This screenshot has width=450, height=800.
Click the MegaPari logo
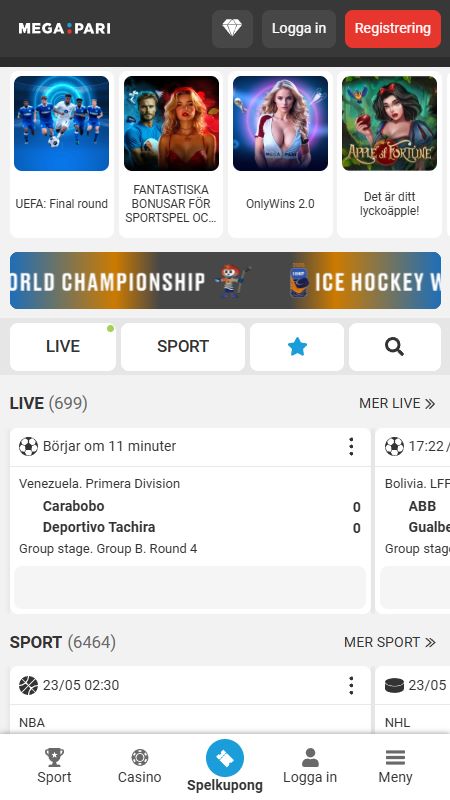[64, 29]
